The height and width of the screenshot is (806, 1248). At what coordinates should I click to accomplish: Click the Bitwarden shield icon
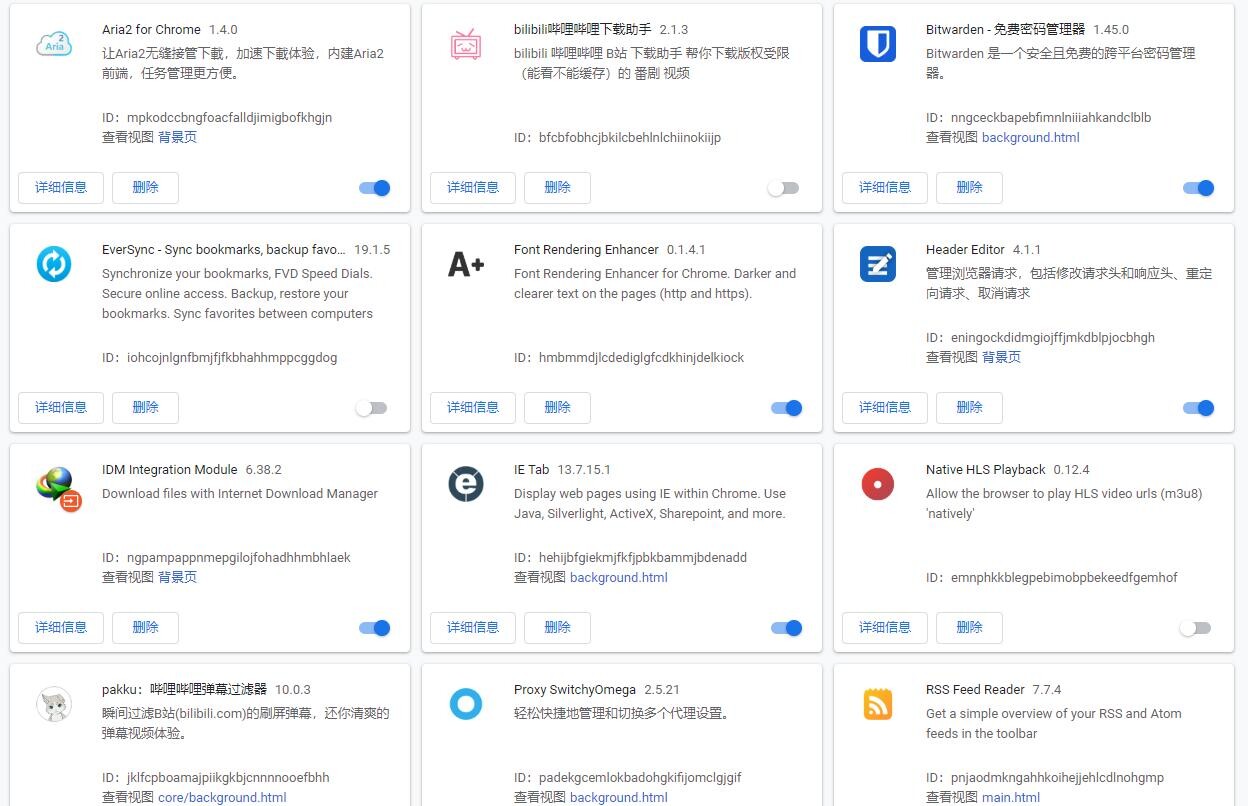coord(878,44)
